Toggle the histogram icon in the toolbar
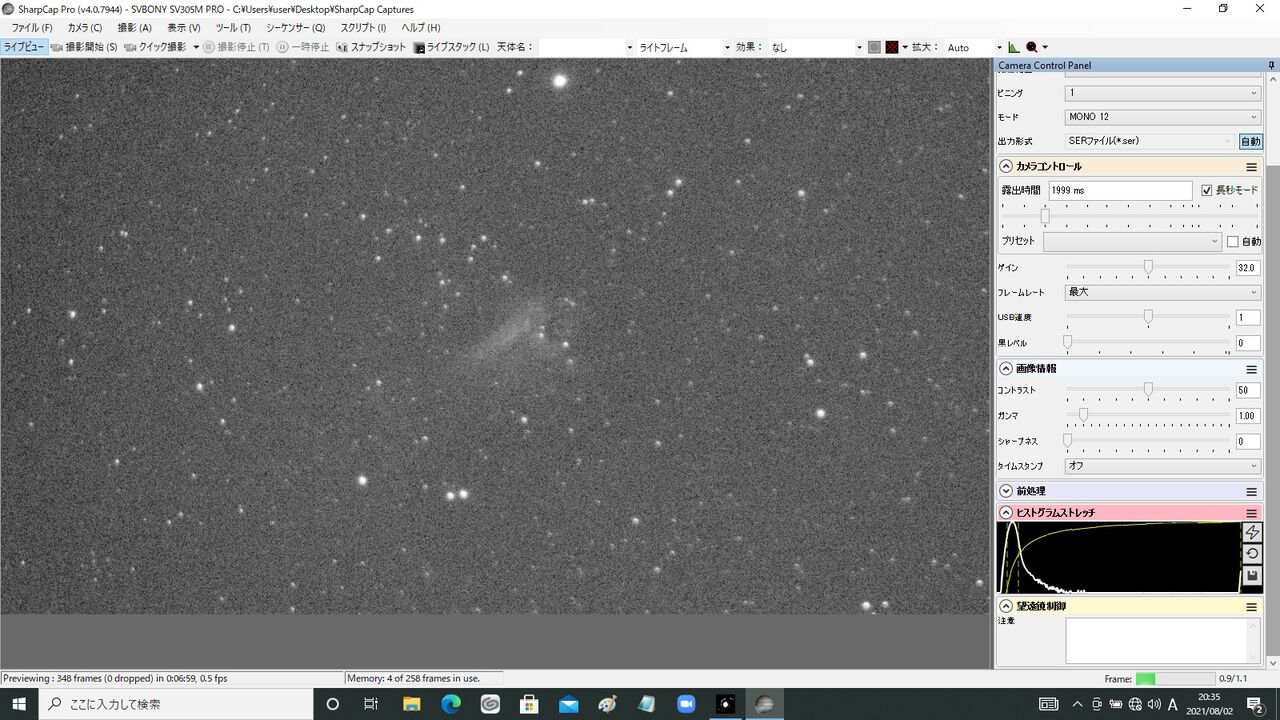1280x720 pixels. tap(1014, 47)
